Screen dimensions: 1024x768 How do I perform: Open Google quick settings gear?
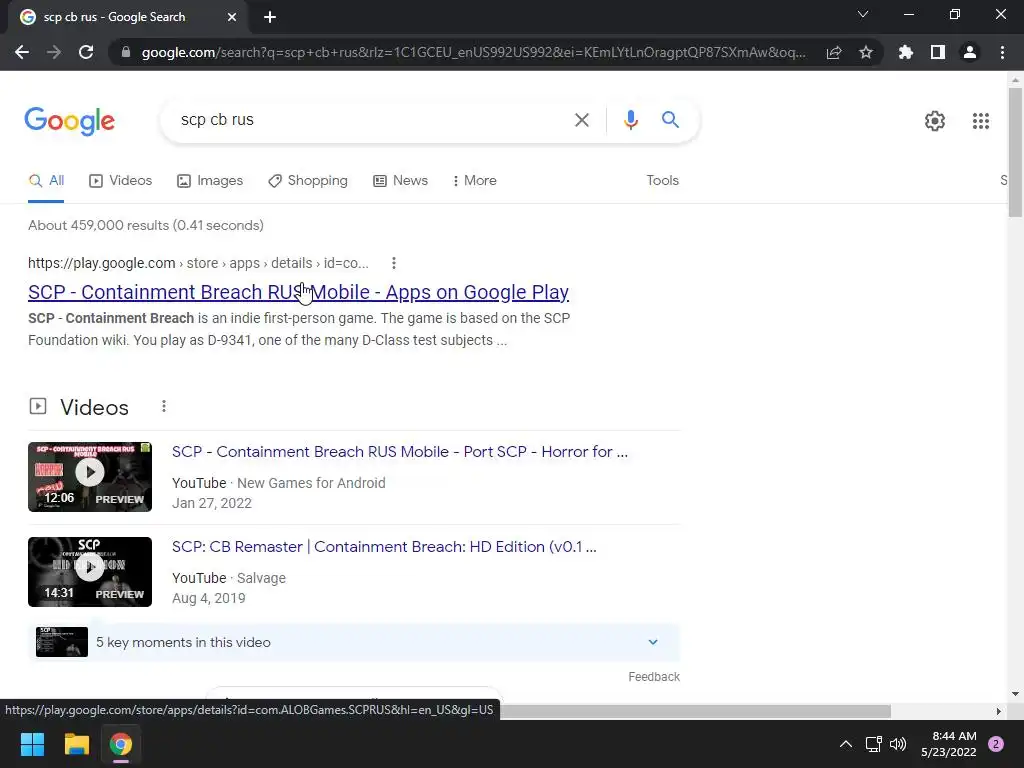coord(935,121)
